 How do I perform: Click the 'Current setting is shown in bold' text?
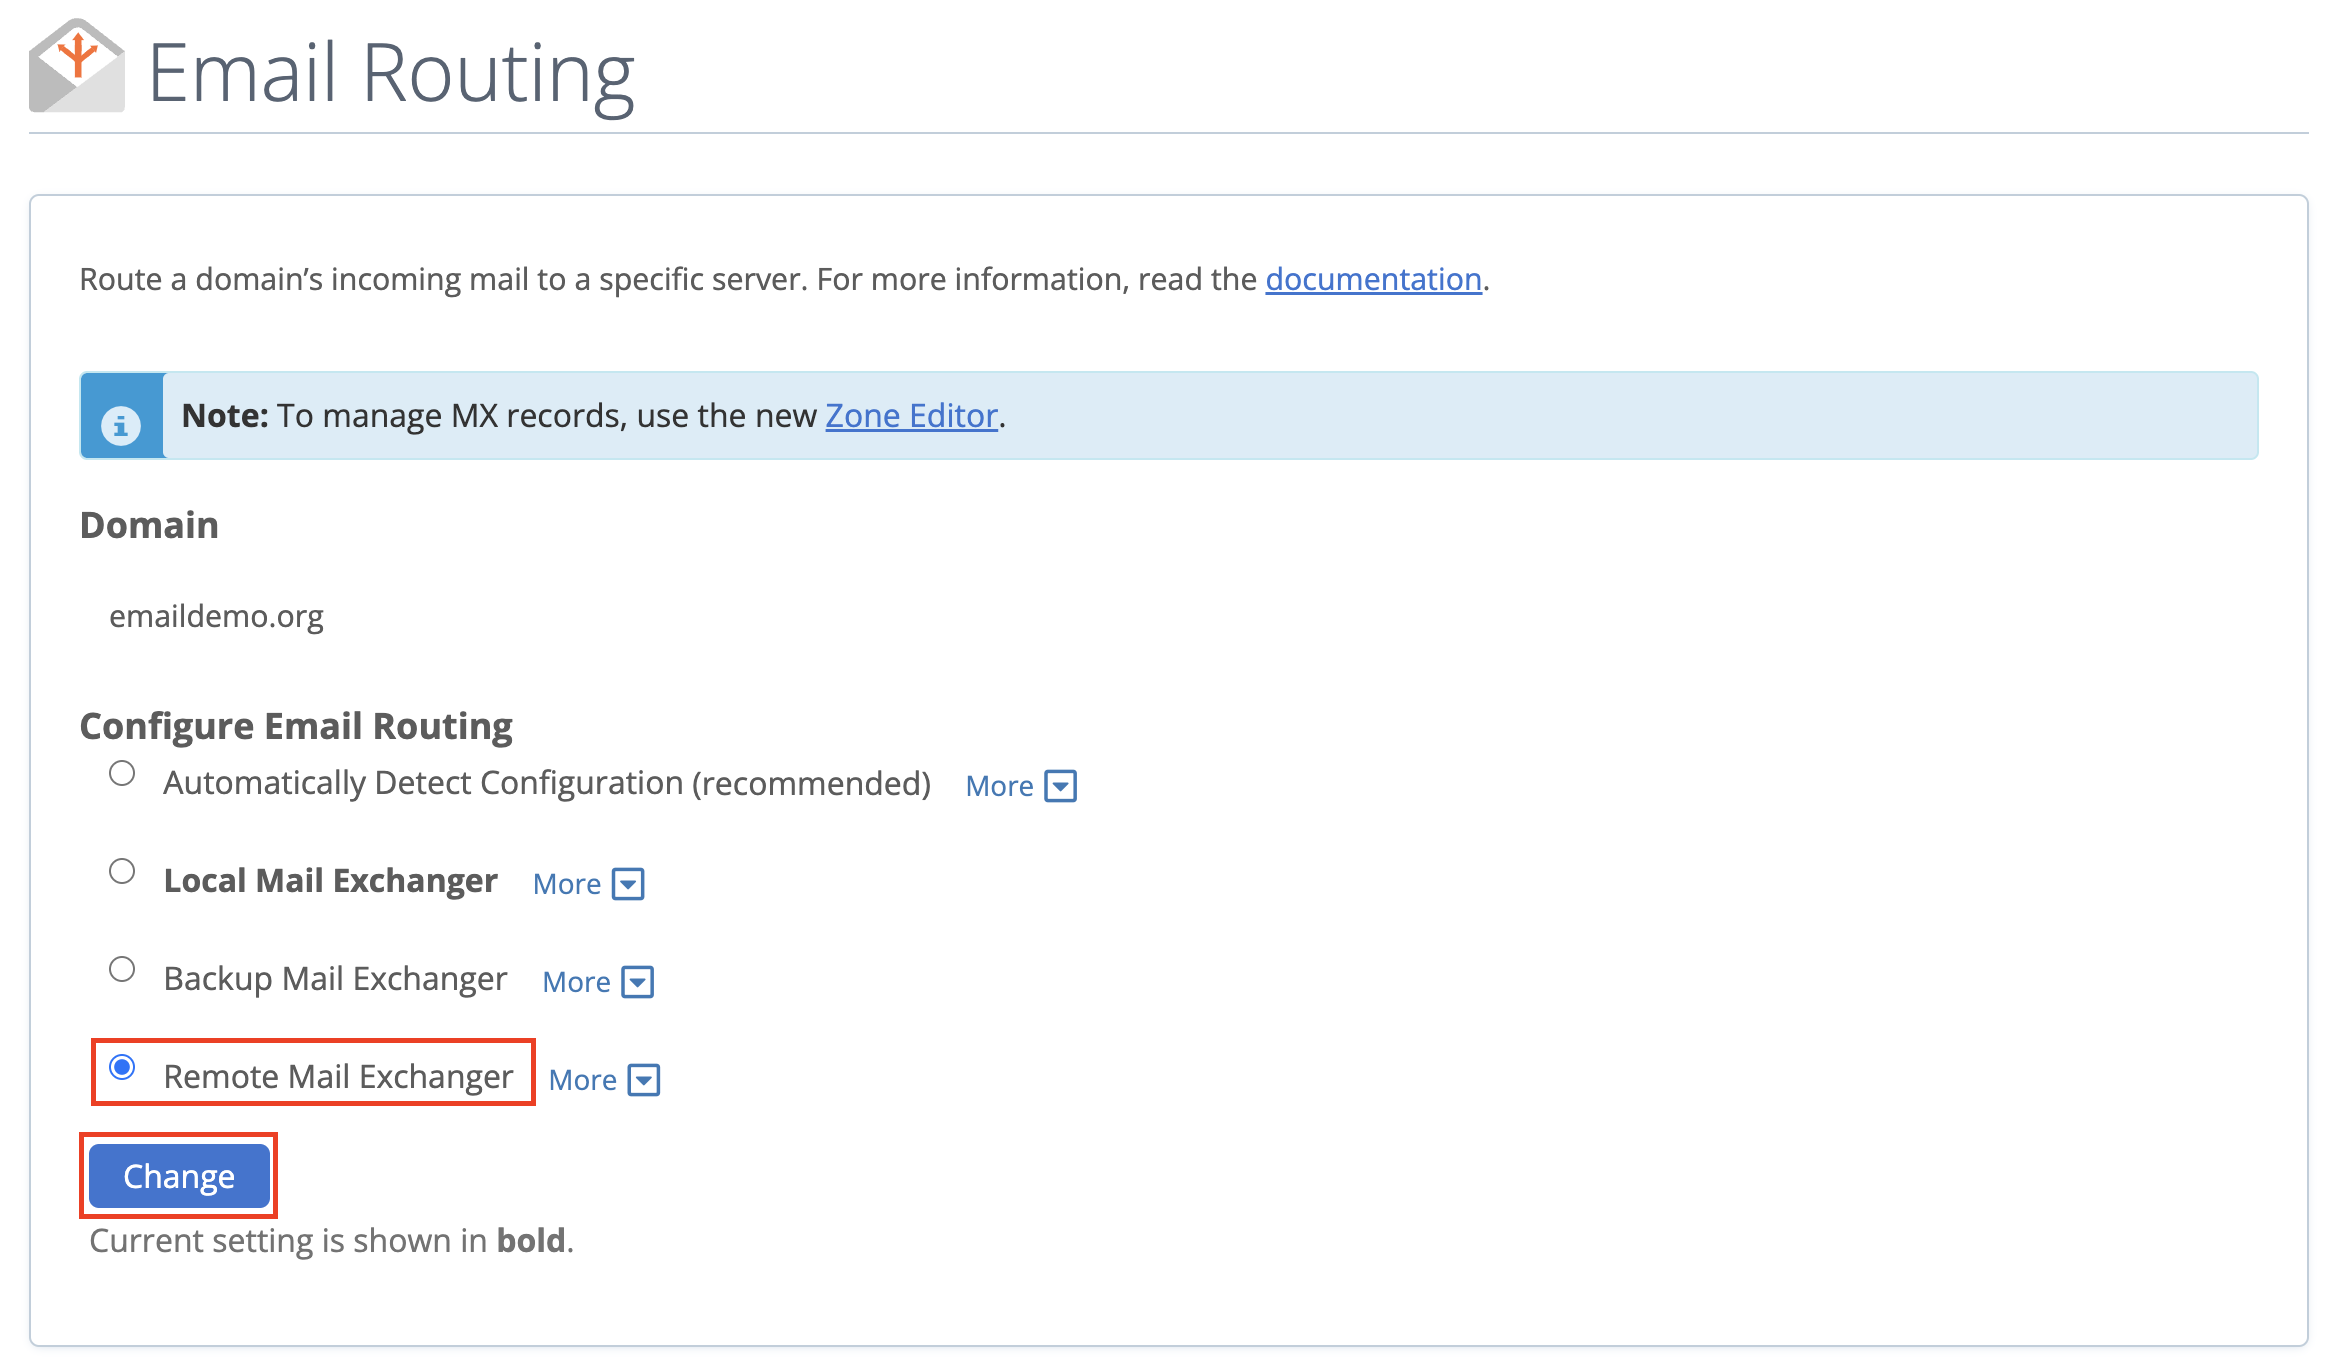[x=332, y=1240]
